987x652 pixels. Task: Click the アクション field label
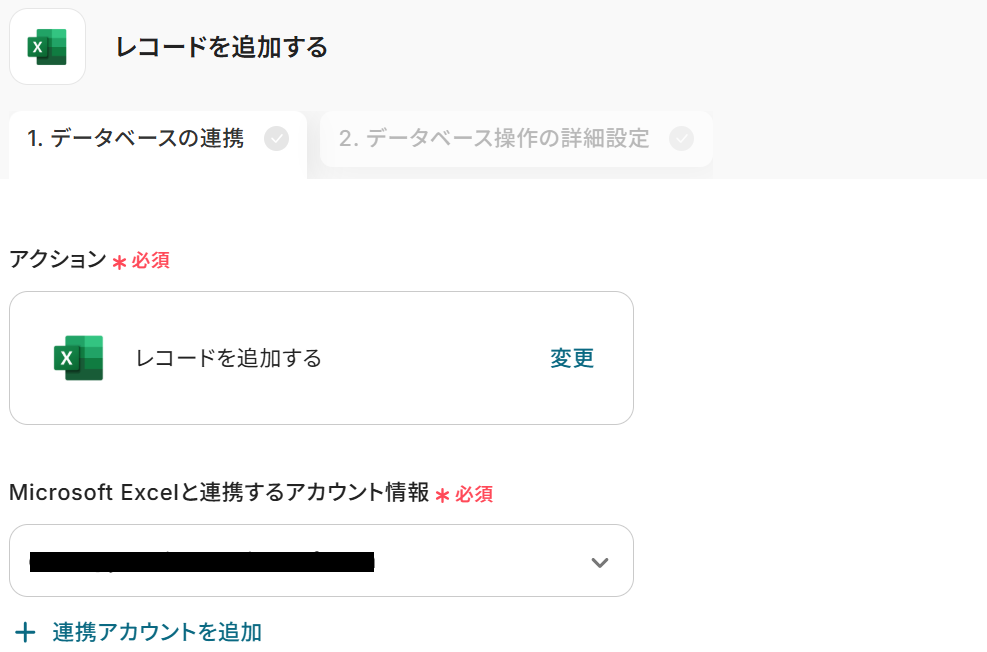(57, 260)
